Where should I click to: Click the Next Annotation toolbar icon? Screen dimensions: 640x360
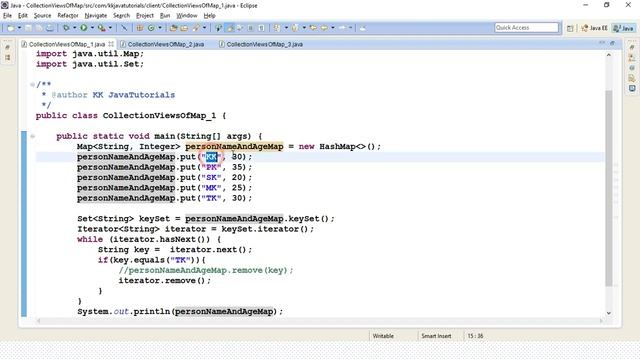(277, 28)
